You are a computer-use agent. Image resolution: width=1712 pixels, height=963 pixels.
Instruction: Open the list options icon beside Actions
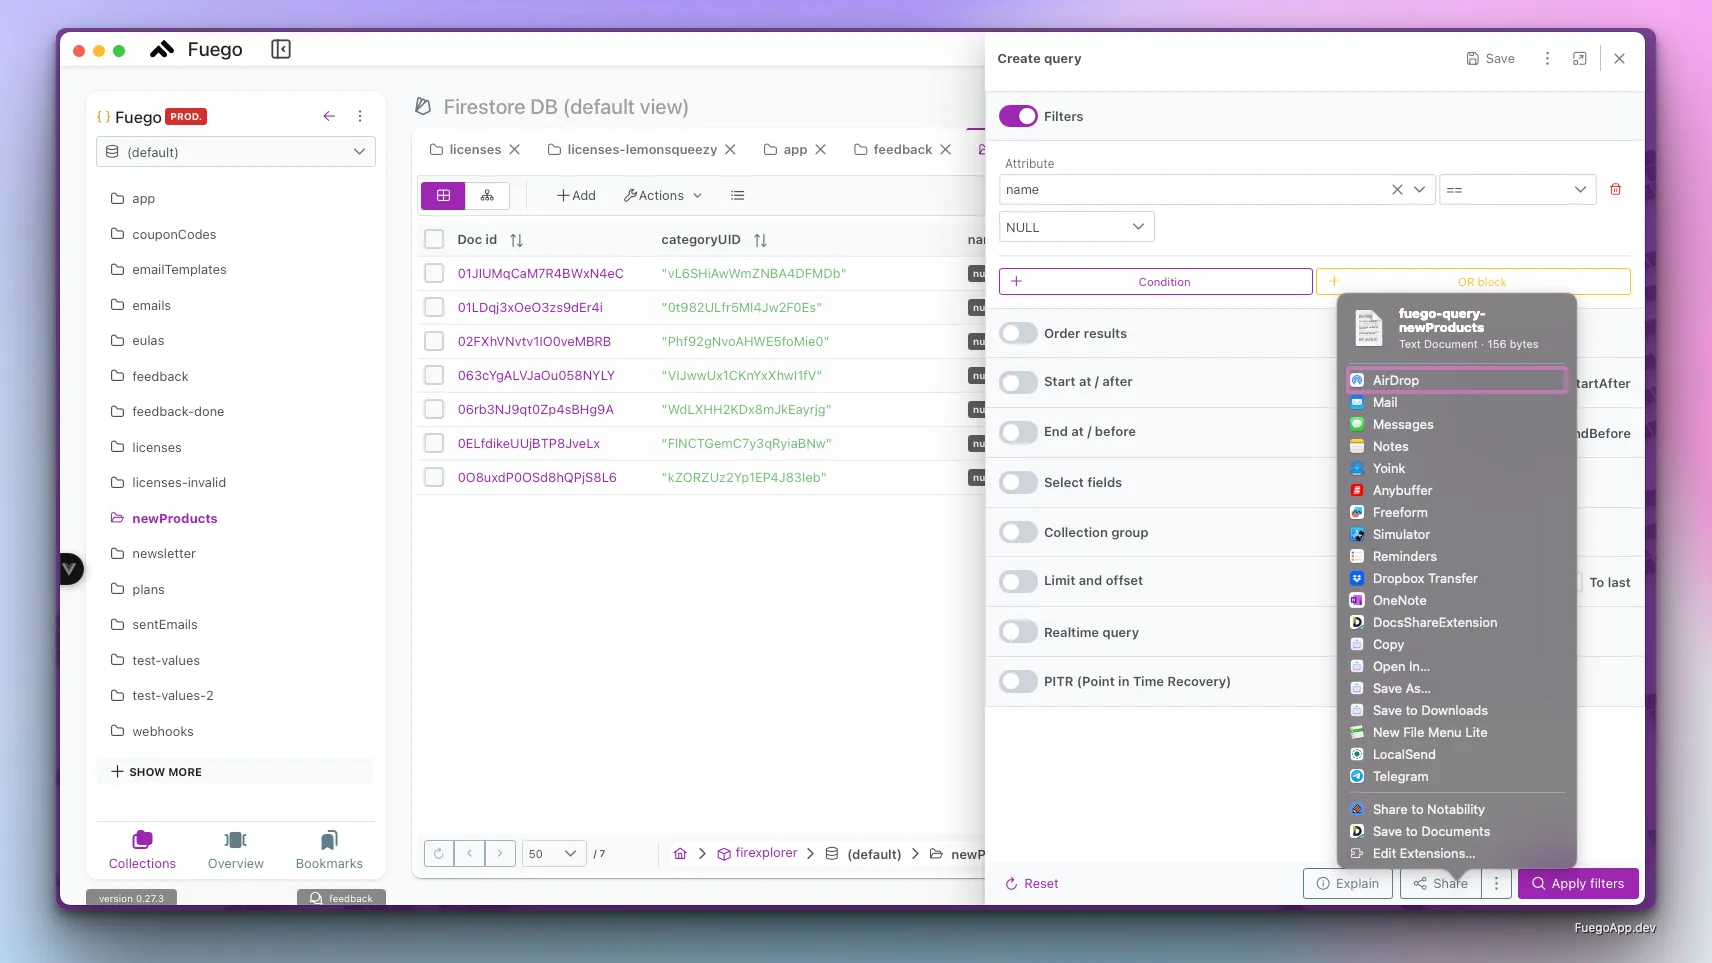coord(737,195)
